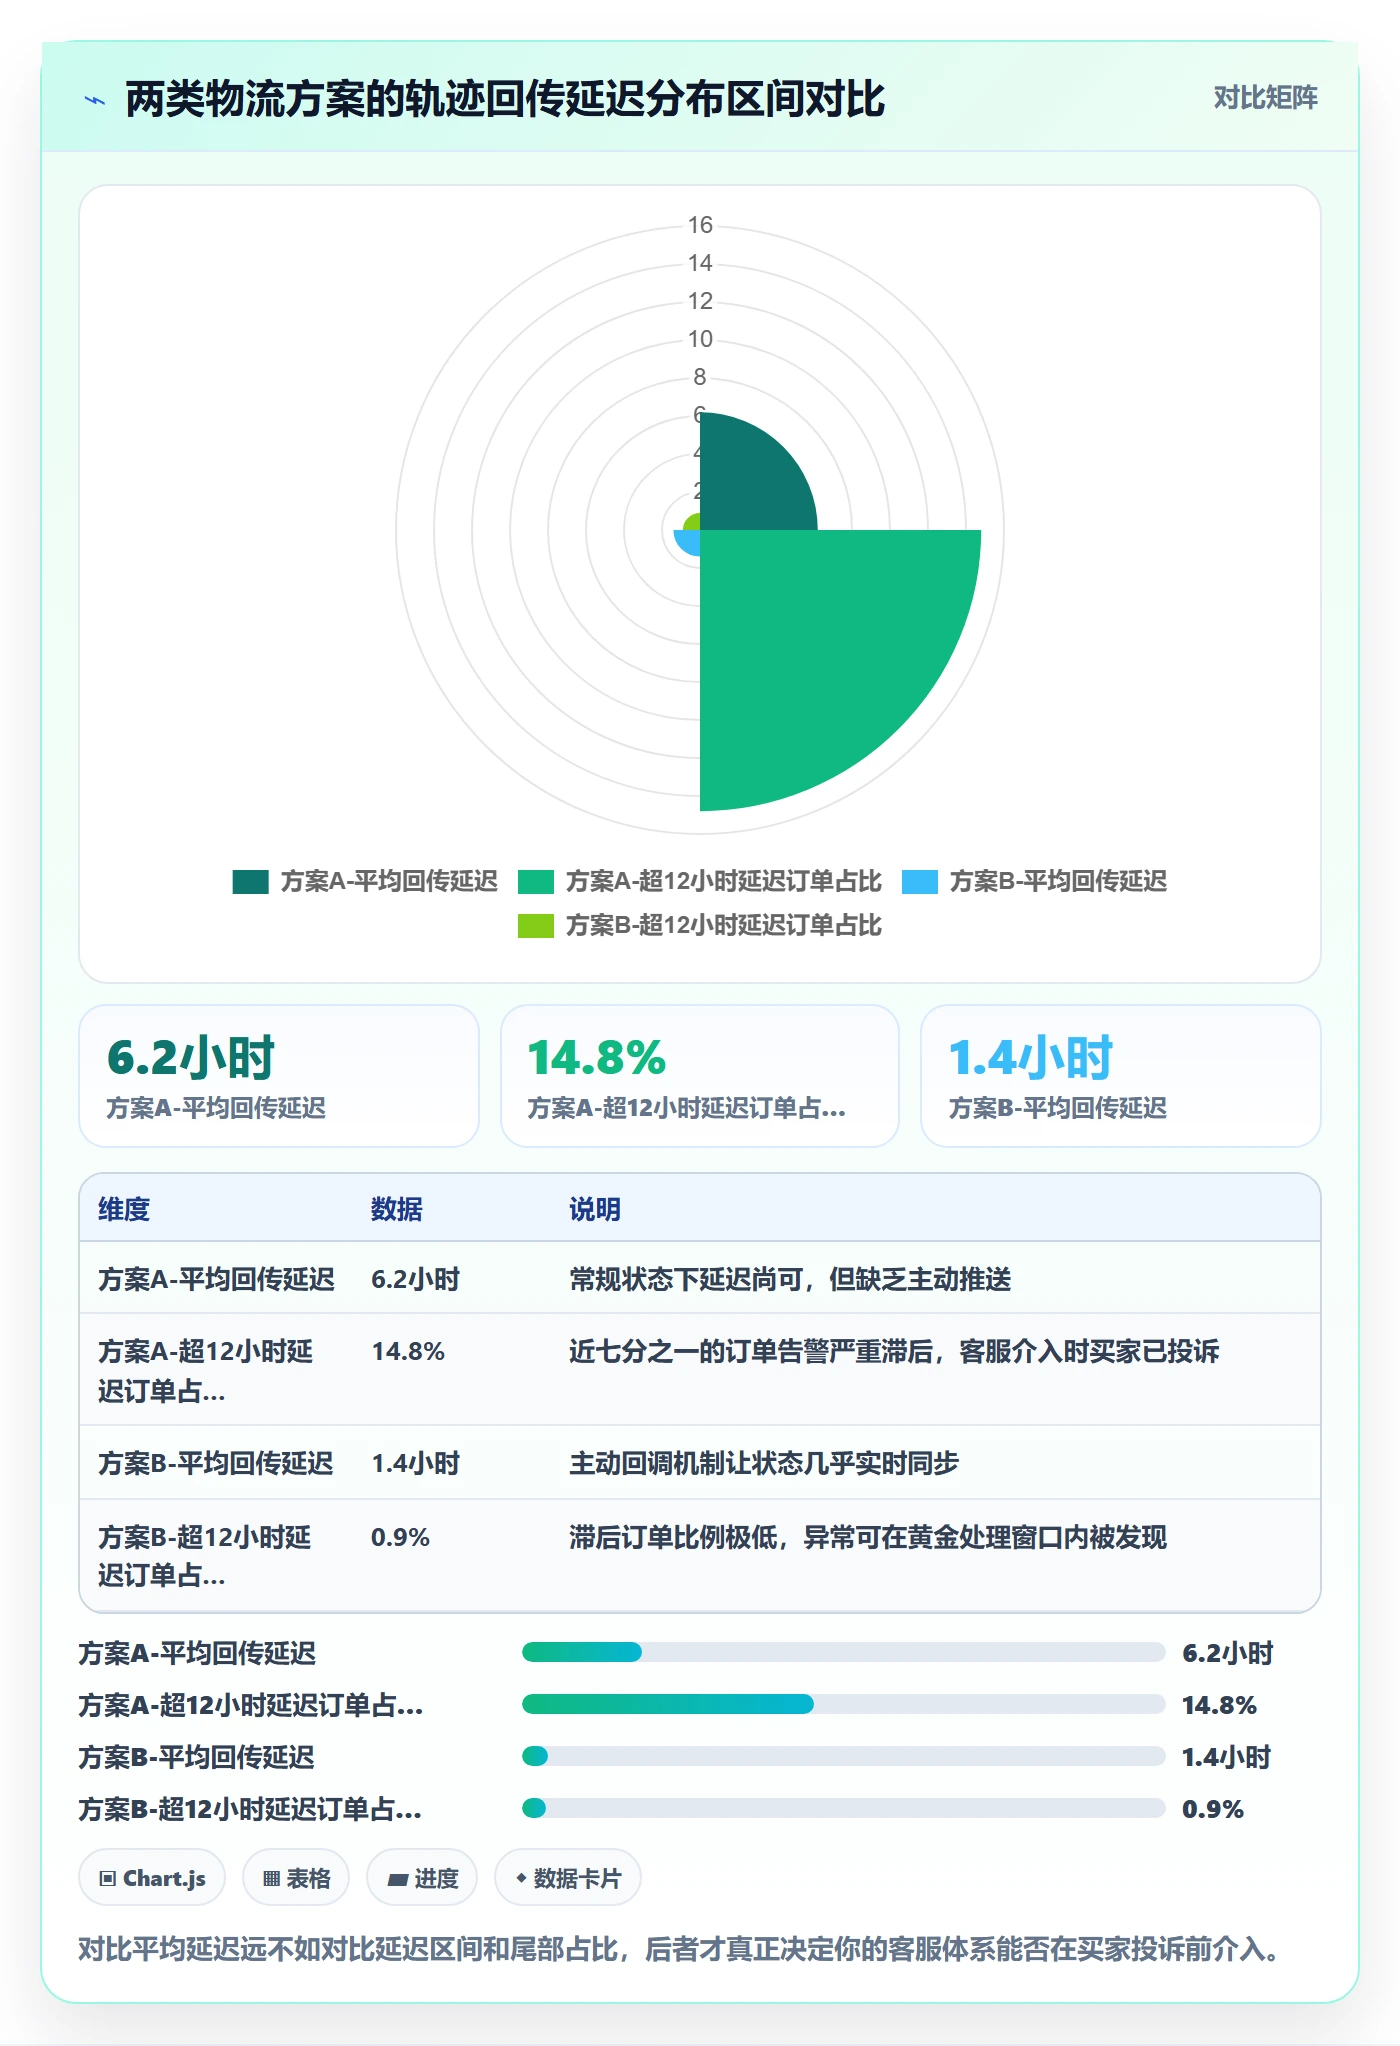The width and height of the screenshot is (1400, 2046).
Task: Click the table cell 主动回调机制让状态几乎实时同步
Action: 764,1463
